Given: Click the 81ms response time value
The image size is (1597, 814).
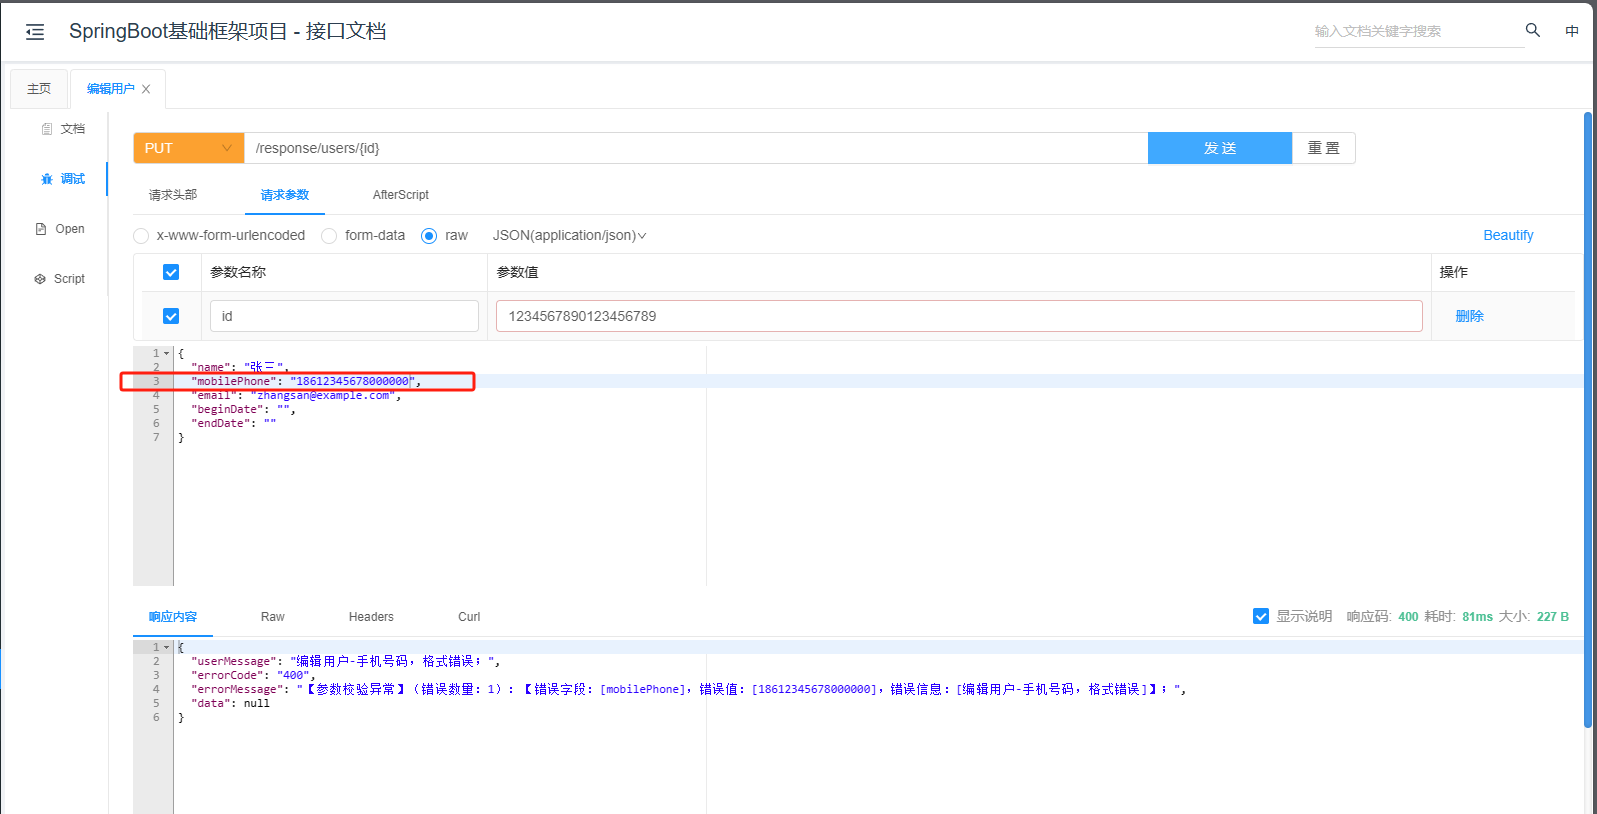Looking at the screenshot, I should coord(1477,617).
